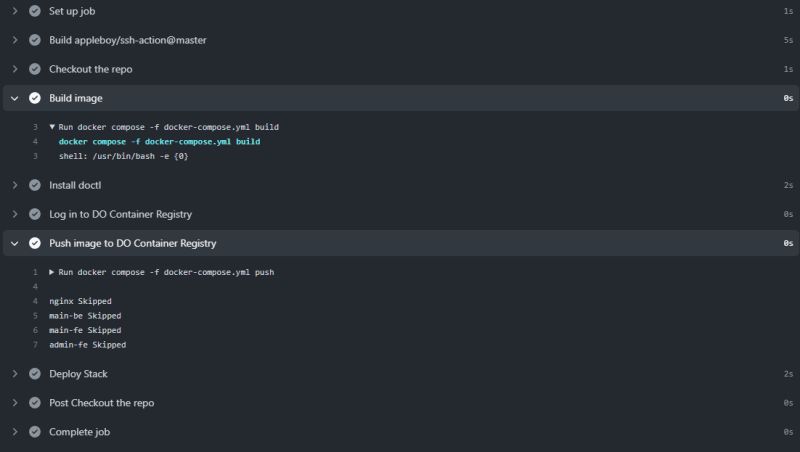
Task: Collapse the Run docker compose build group triangle
Action: pos(52,127)
